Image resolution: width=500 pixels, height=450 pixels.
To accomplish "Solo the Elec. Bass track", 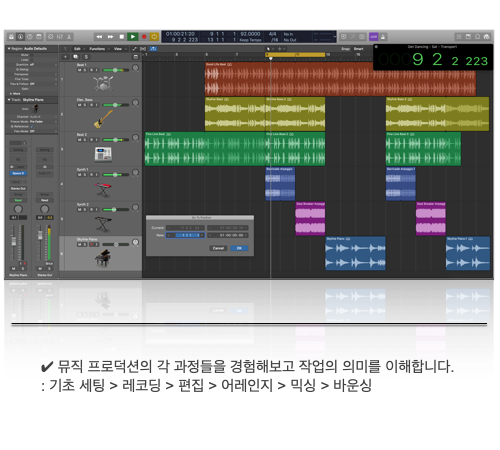I will coord(85,105).
